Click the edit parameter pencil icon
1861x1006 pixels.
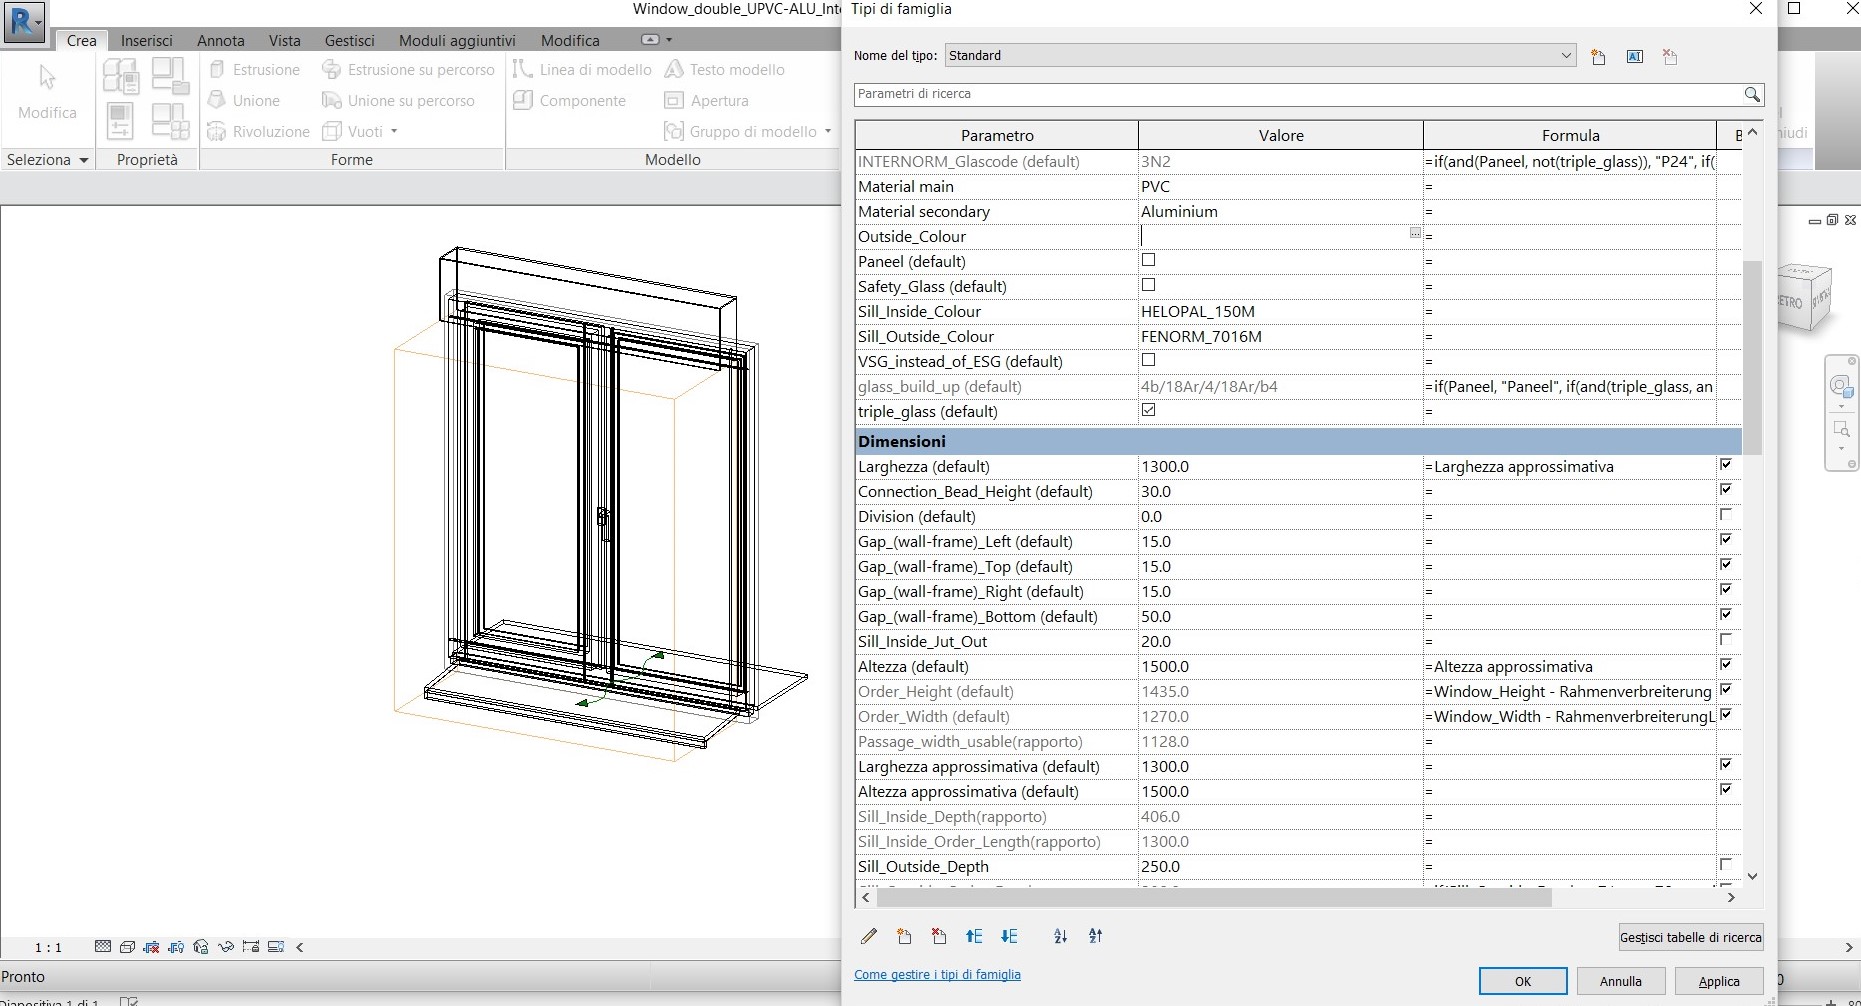[x=868, y=937]
